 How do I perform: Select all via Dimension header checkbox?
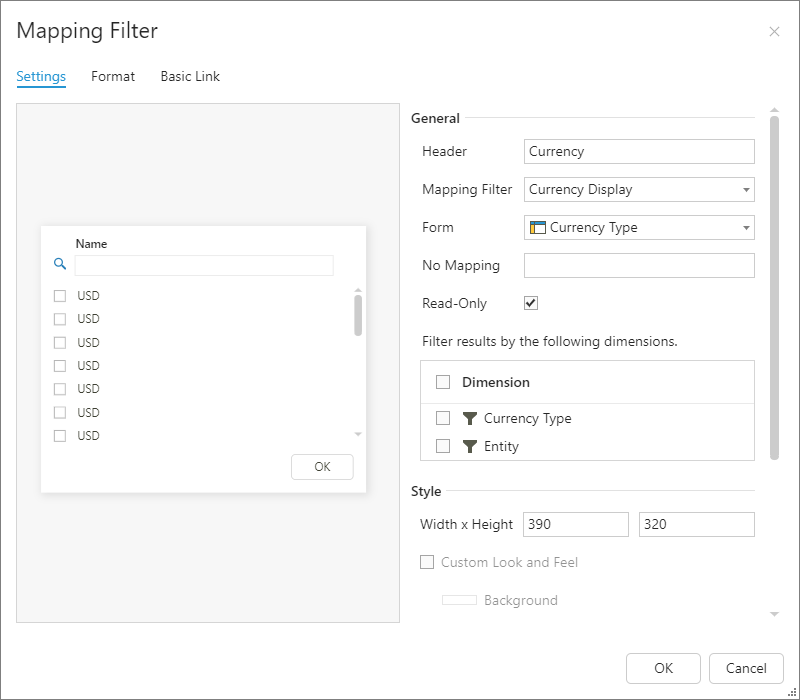443,382
